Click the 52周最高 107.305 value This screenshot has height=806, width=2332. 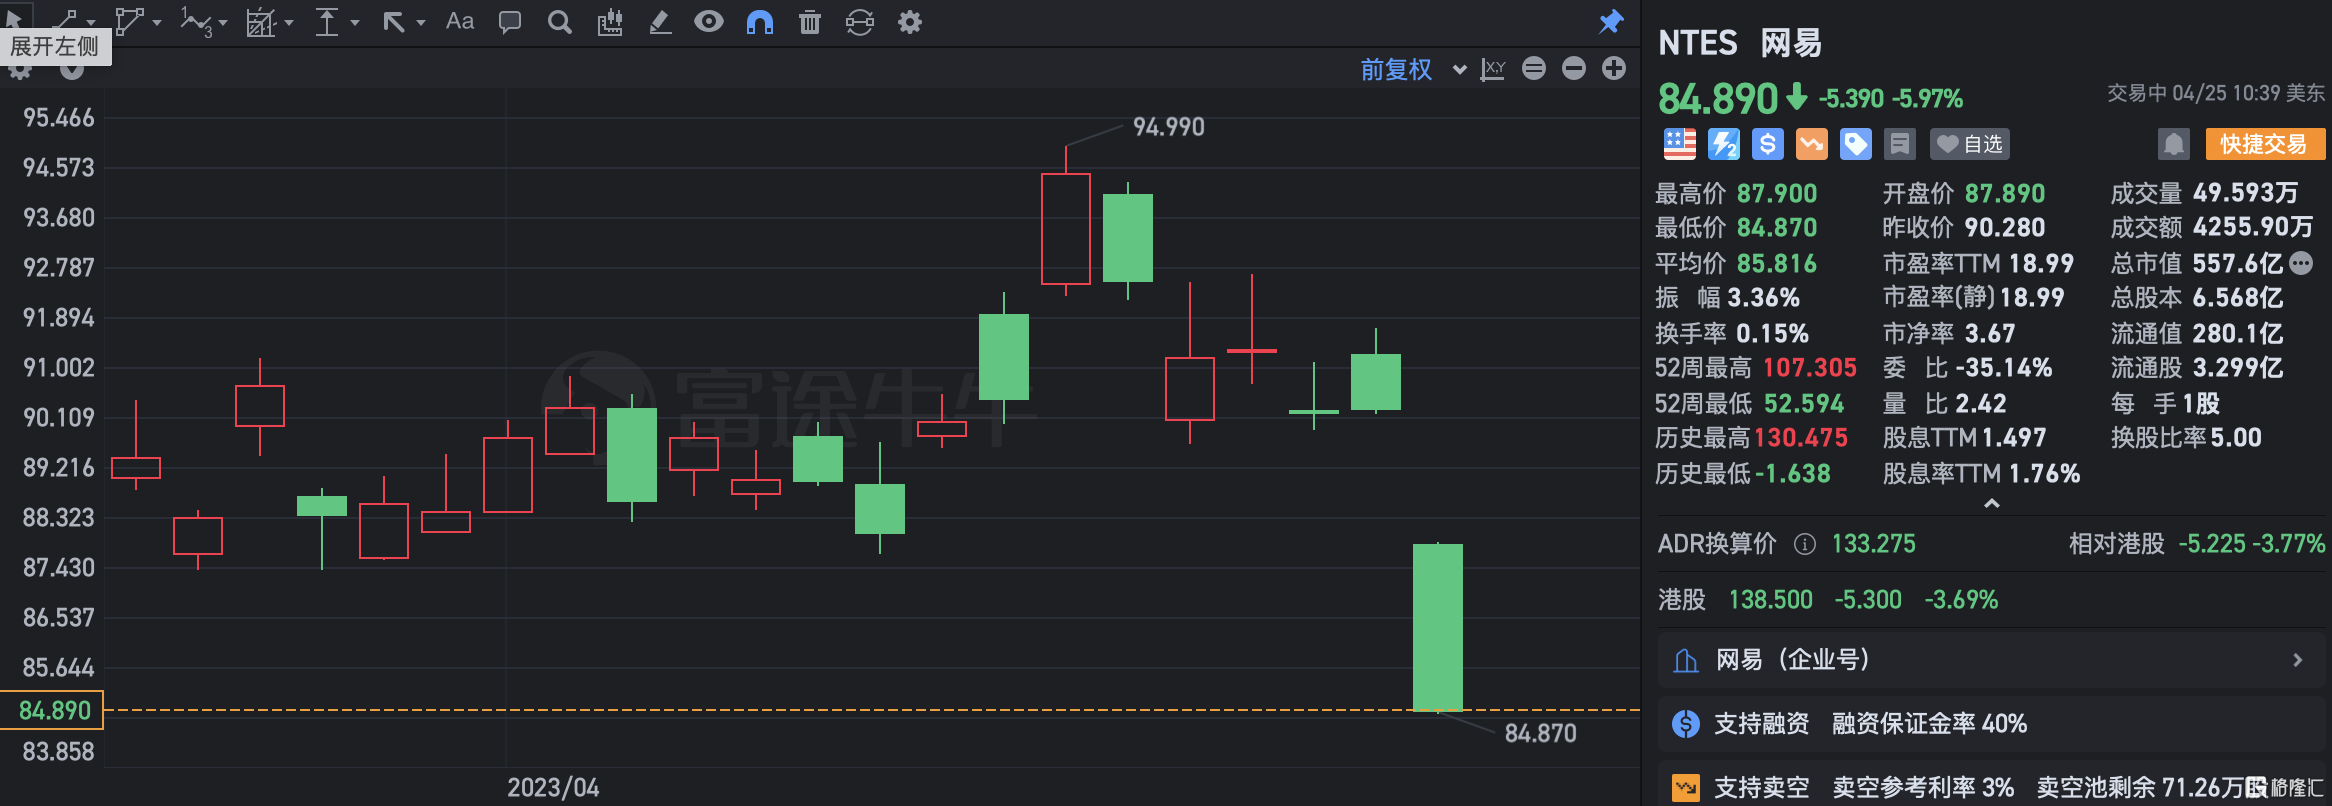(1810, 368)
